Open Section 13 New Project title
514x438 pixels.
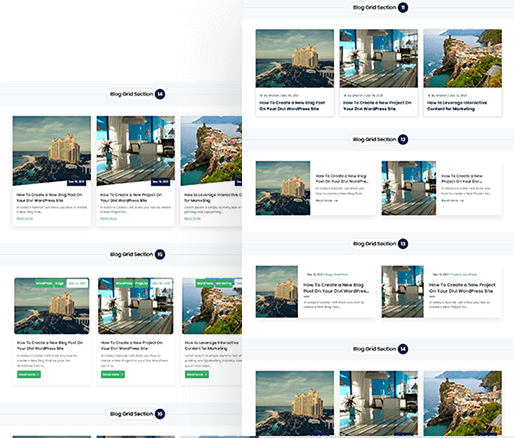pos(462,288)
